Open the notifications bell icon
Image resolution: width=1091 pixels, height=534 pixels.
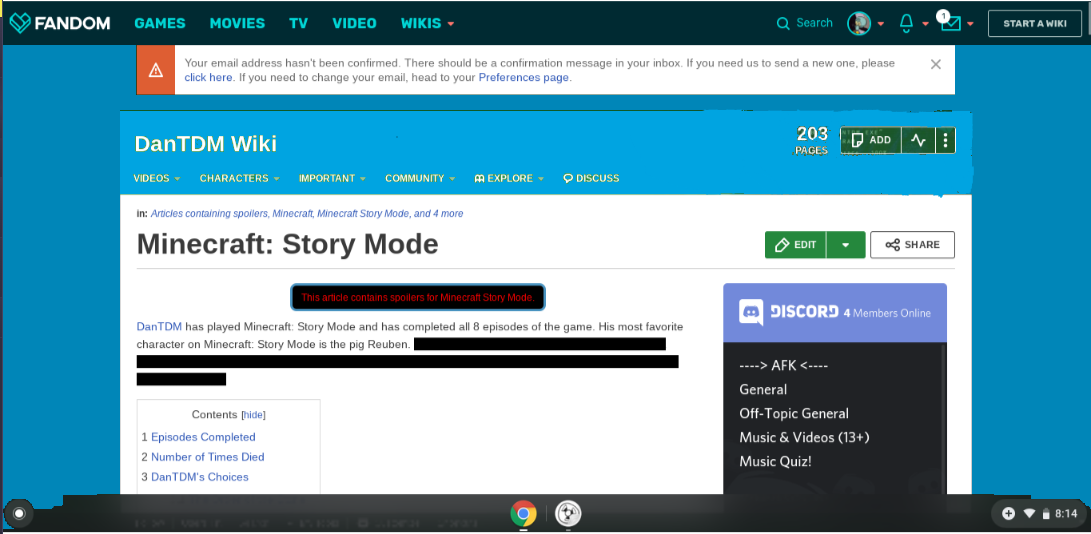(x=906, y=23)
